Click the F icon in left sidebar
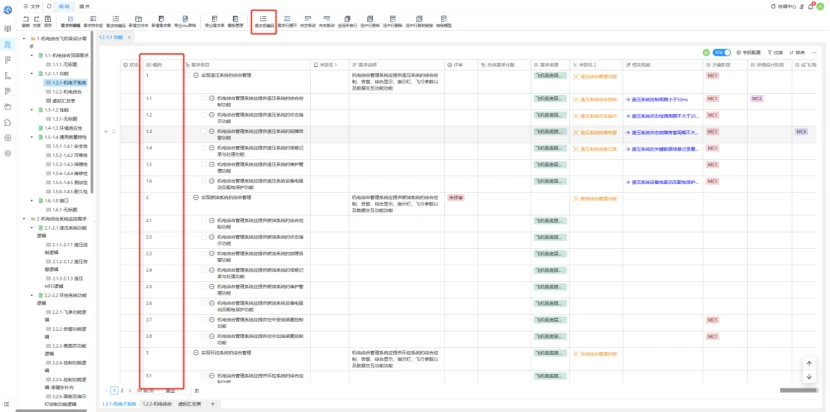This screenshot has width=830, height=412. click(7, 60)
